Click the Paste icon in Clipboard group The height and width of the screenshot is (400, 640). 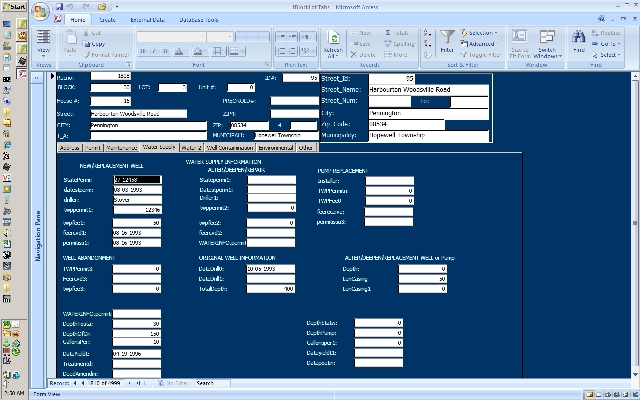70,43
